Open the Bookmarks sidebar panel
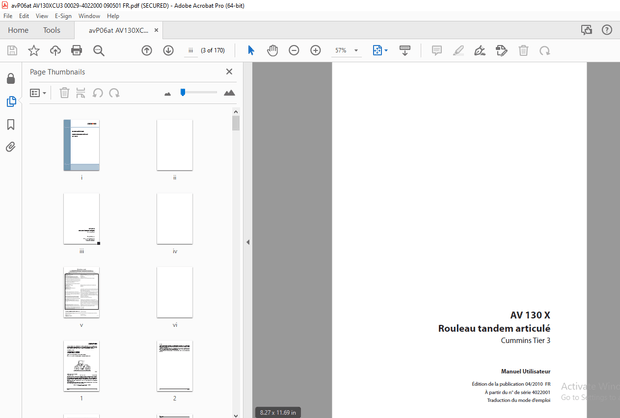 point(11,125)
